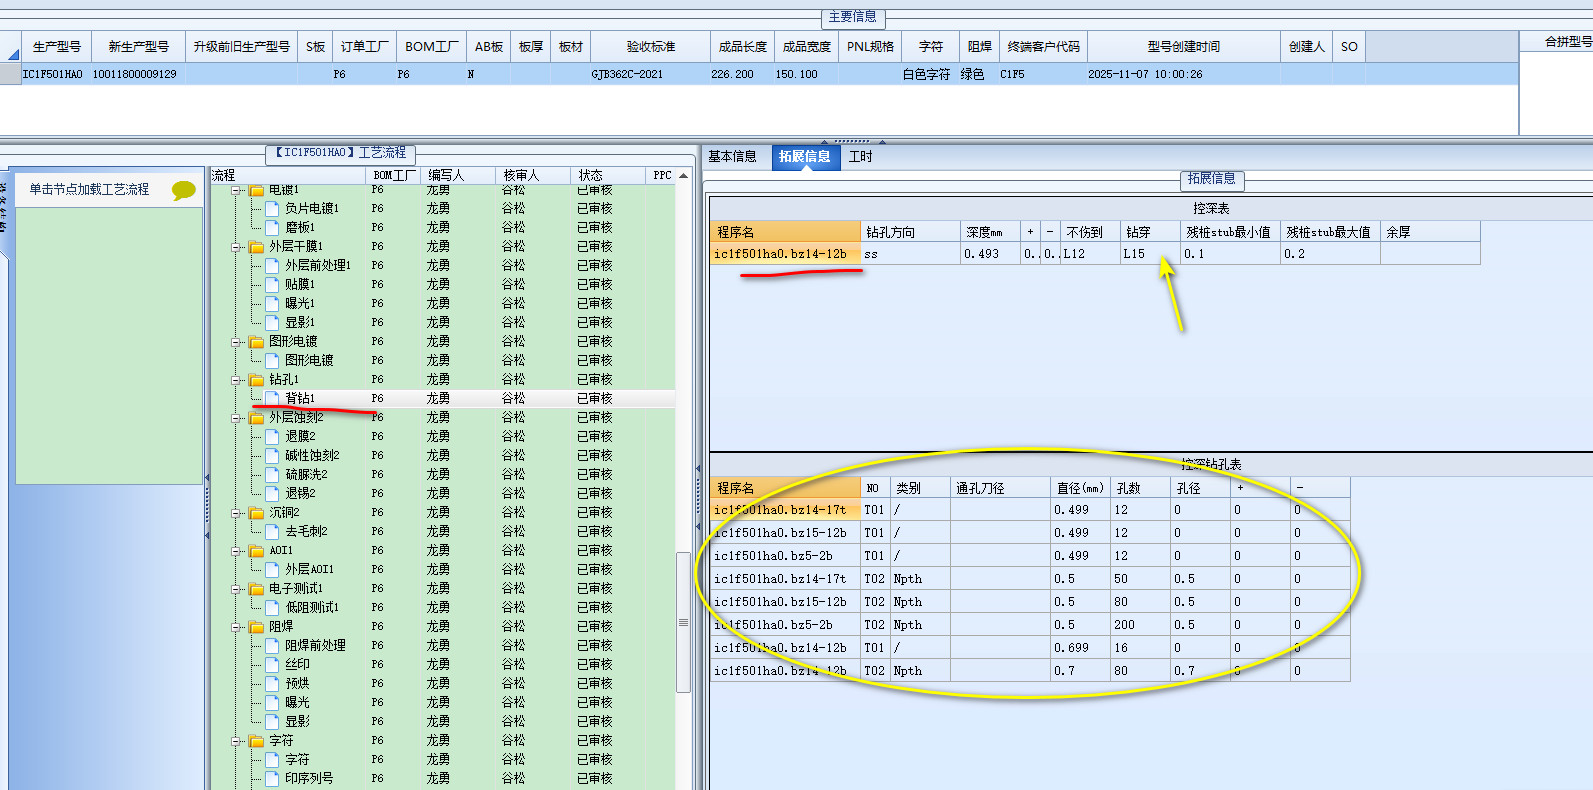The width and height of the screenshot is (1593, 790).
Task: Click the GJB362C-2021 cell
Action: 651,74
